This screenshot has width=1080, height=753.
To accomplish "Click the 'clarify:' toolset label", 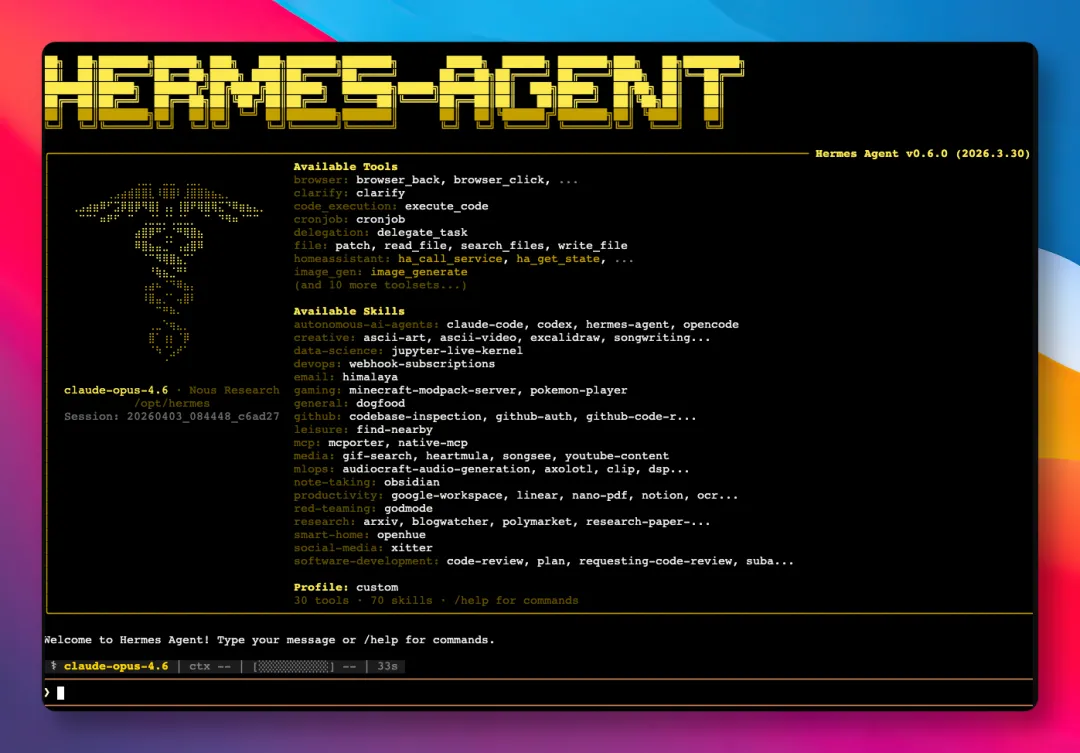I will pos(321,193).
